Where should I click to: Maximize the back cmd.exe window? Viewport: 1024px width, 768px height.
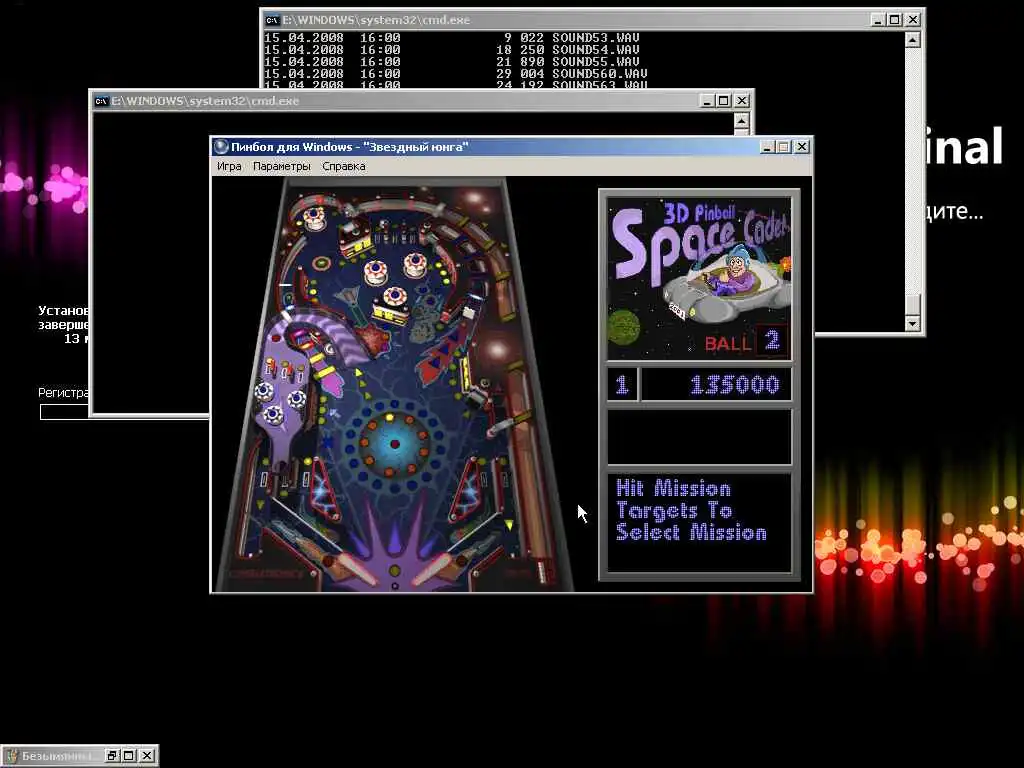point(895,20)
